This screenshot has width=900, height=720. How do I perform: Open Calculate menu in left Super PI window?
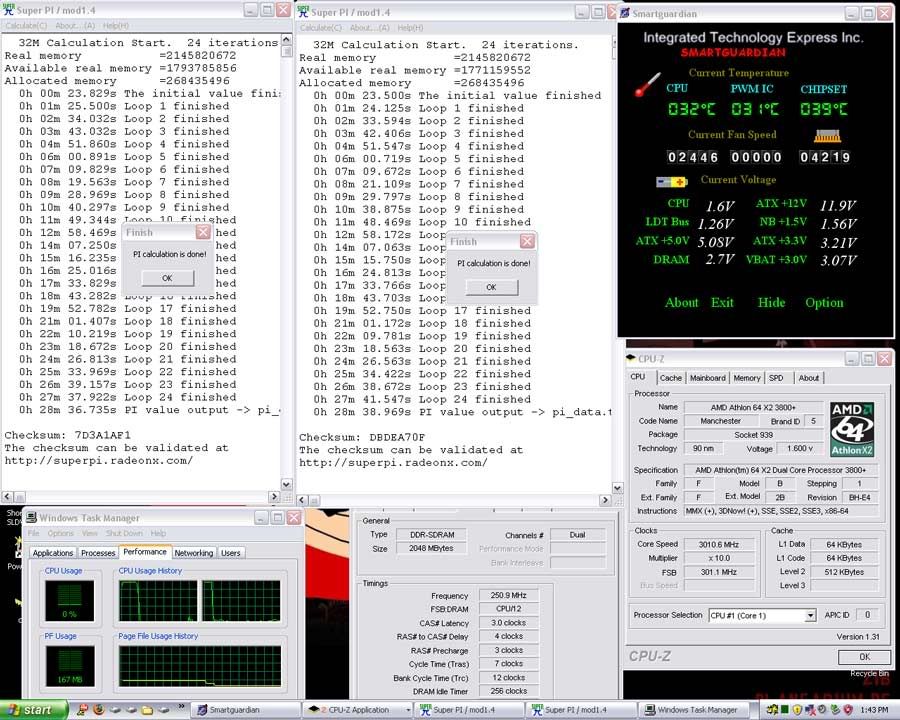pyautogui.click(x=26, y=26)
